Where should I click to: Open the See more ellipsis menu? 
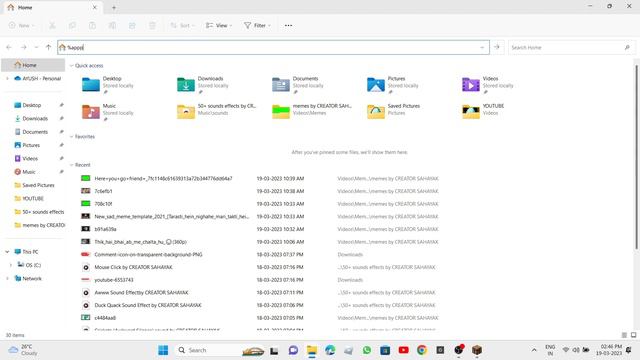pos(289,25)
